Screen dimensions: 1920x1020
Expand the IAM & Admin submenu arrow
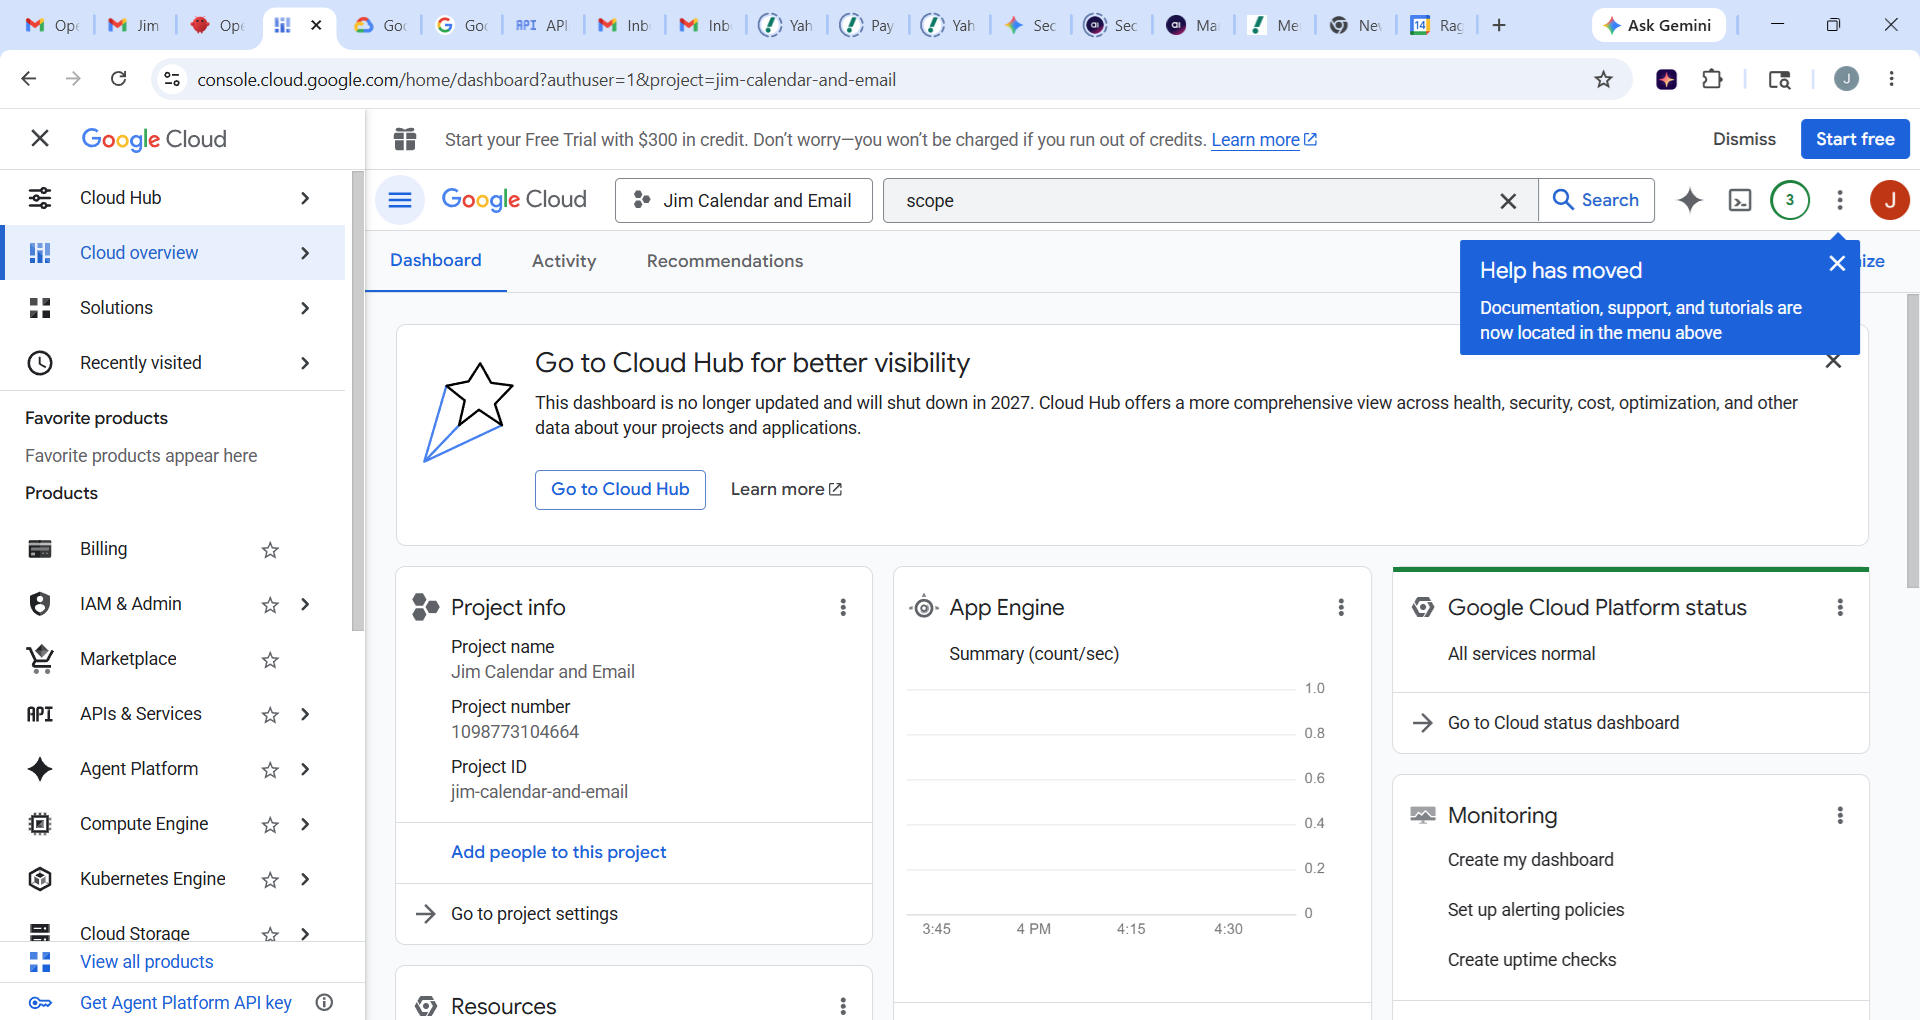click(305, 604)
